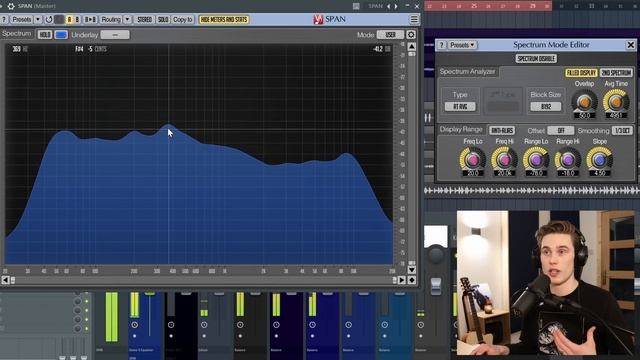Click the Overlap knob
Screen dimensions: 640x360
pyautogui.click(x=584, y=102)
